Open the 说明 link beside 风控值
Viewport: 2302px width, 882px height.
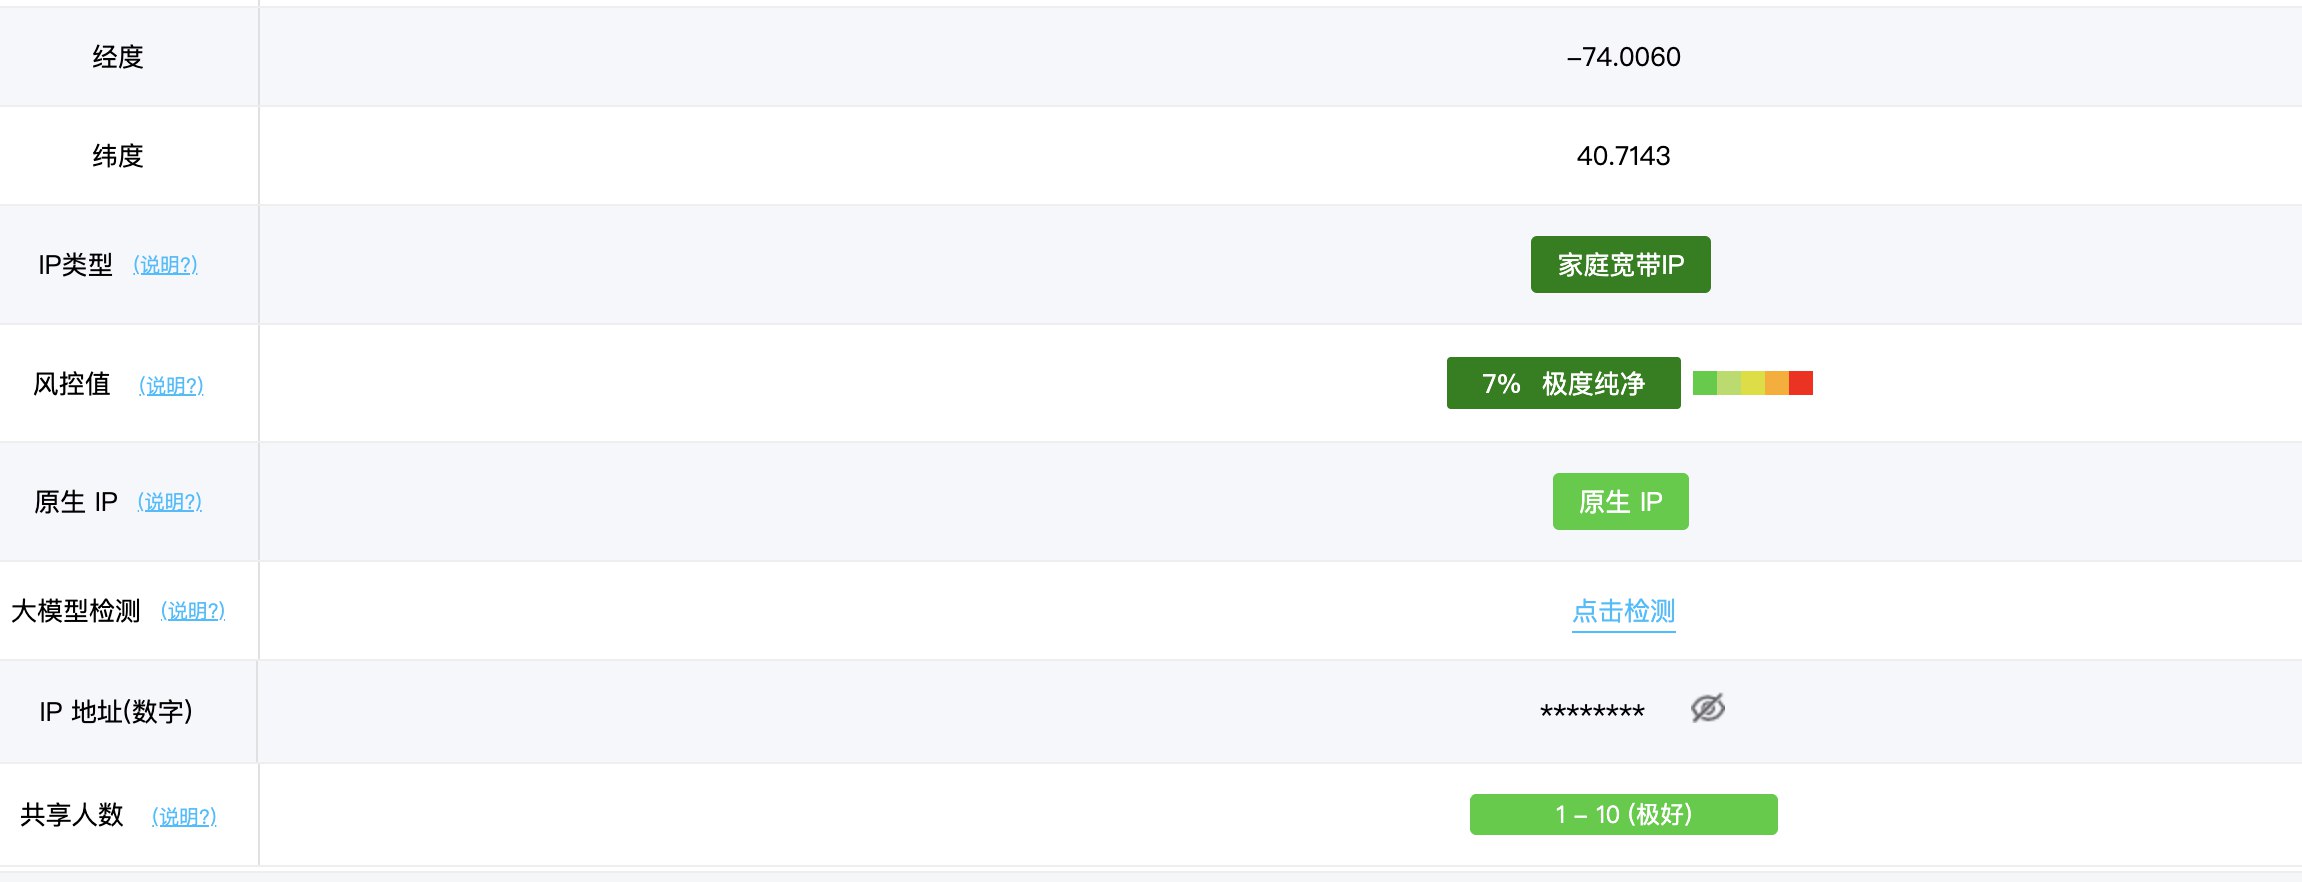tap(171, 385)
